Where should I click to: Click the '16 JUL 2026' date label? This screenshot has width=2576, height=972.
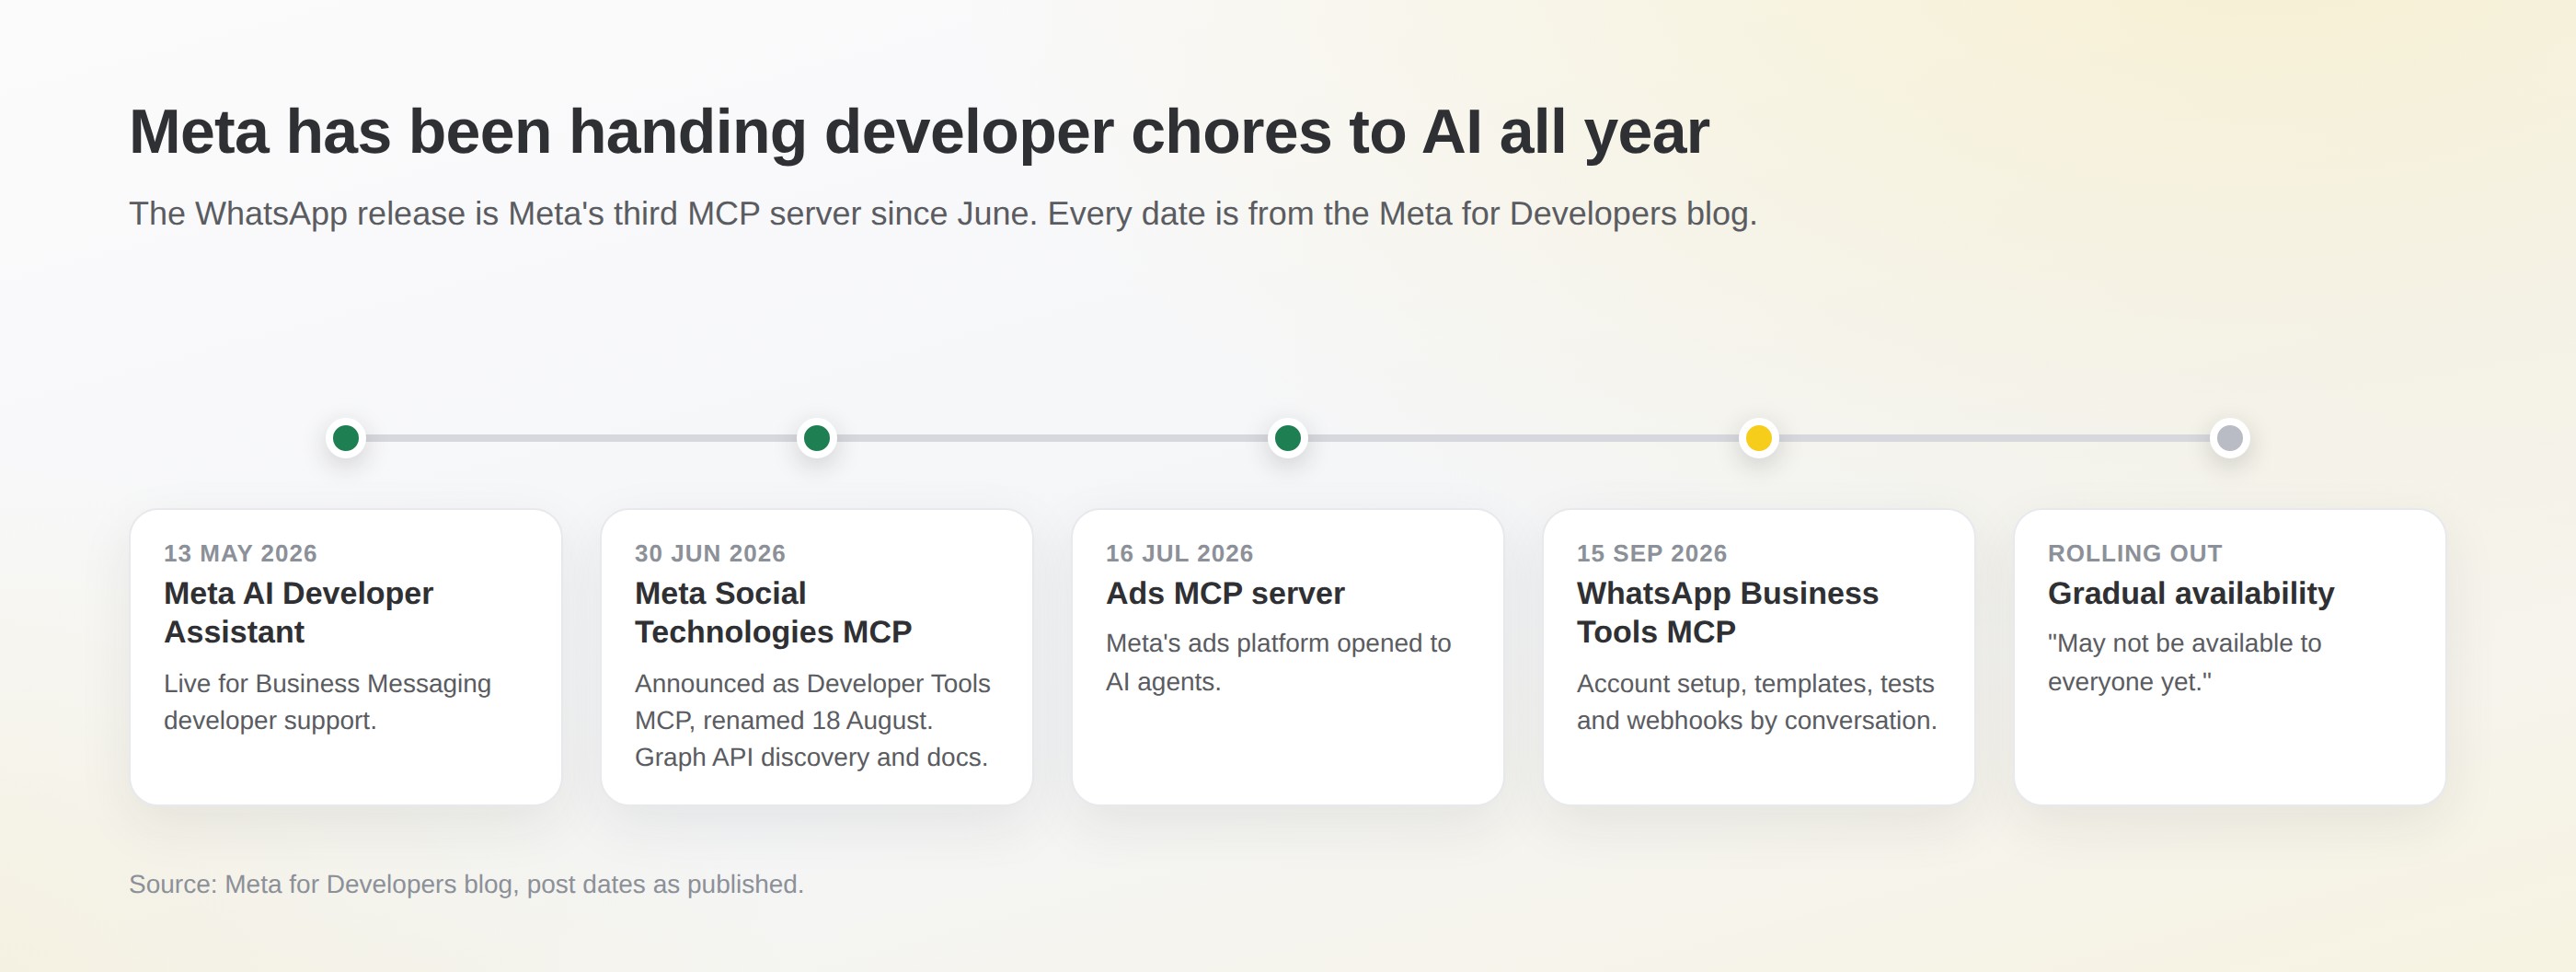1179,553
